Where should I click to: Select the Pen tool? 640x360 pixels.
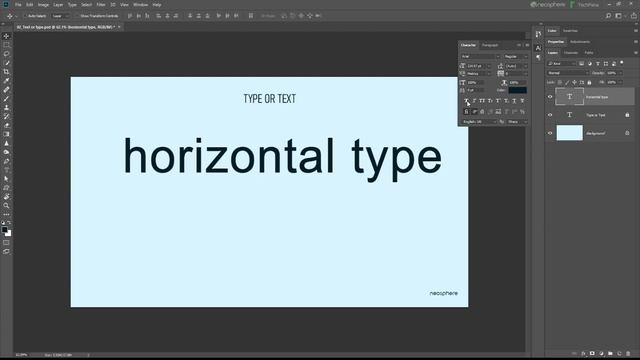click(x=6, y=161)
